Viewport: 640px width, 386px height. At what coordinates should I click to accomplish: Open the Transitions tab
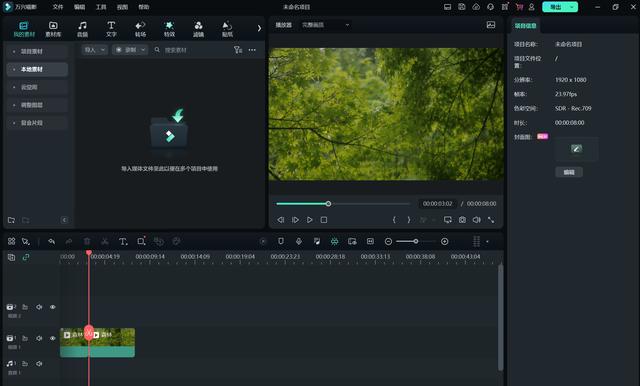click(140, 29)
